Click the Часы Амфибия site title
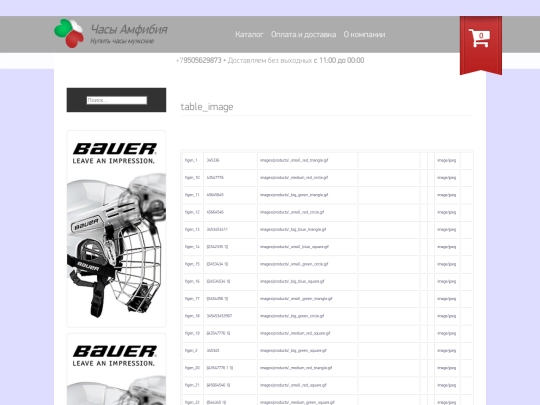Image resolution: width=540 pixels, height=405 pixels. 129,29
